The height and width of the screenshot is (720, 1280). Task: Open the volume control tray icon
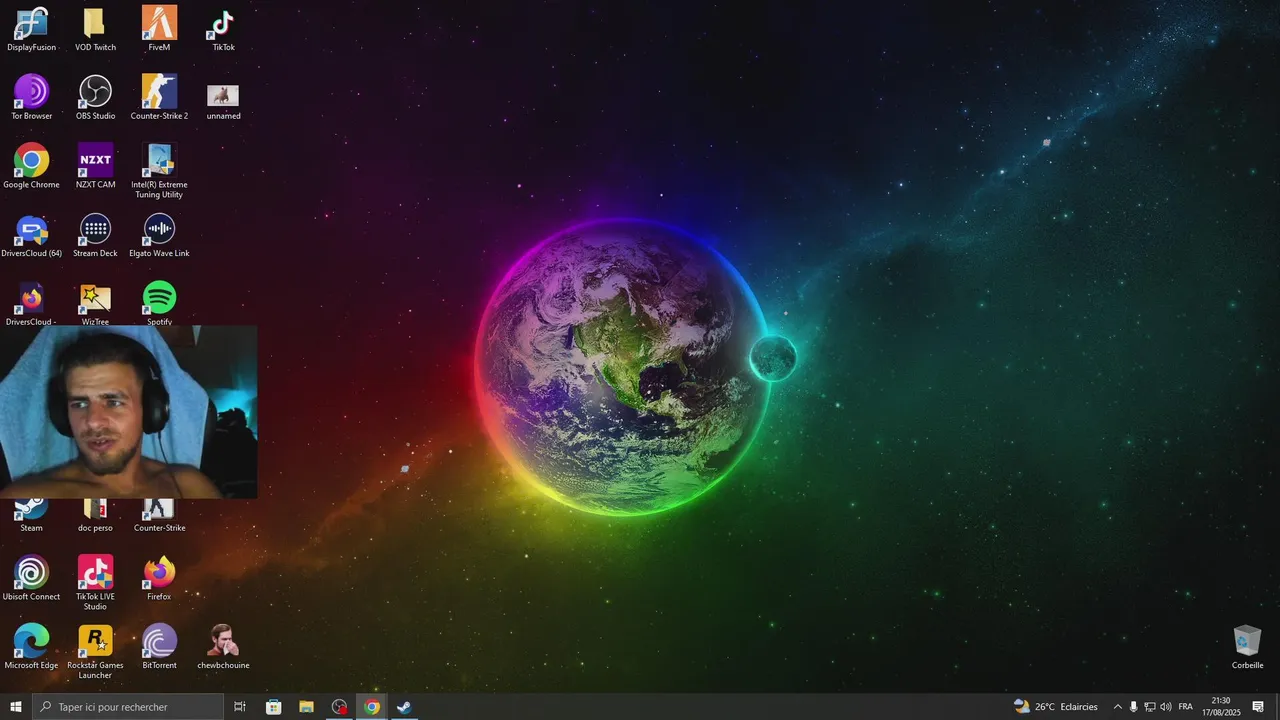[1165, 707]
